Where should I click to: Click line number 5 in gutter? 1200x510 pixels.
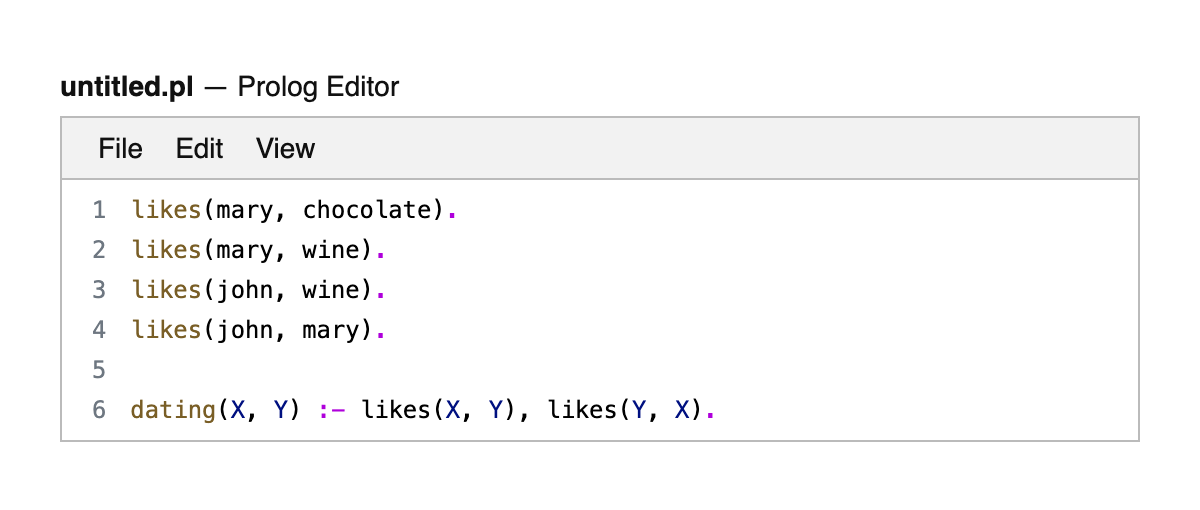[x=98, y=370]
